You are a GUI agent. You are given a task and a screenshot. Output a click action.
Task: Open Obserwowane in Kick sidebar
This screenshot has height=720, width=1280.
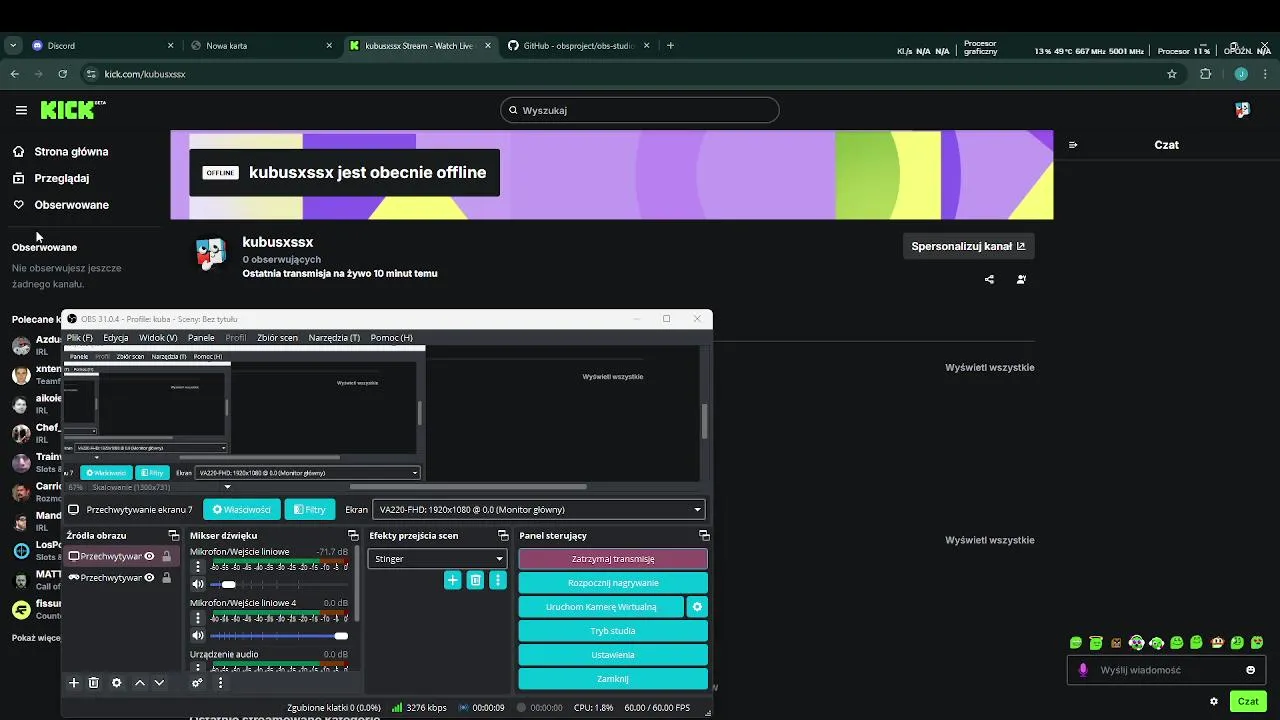click(71, 205)
